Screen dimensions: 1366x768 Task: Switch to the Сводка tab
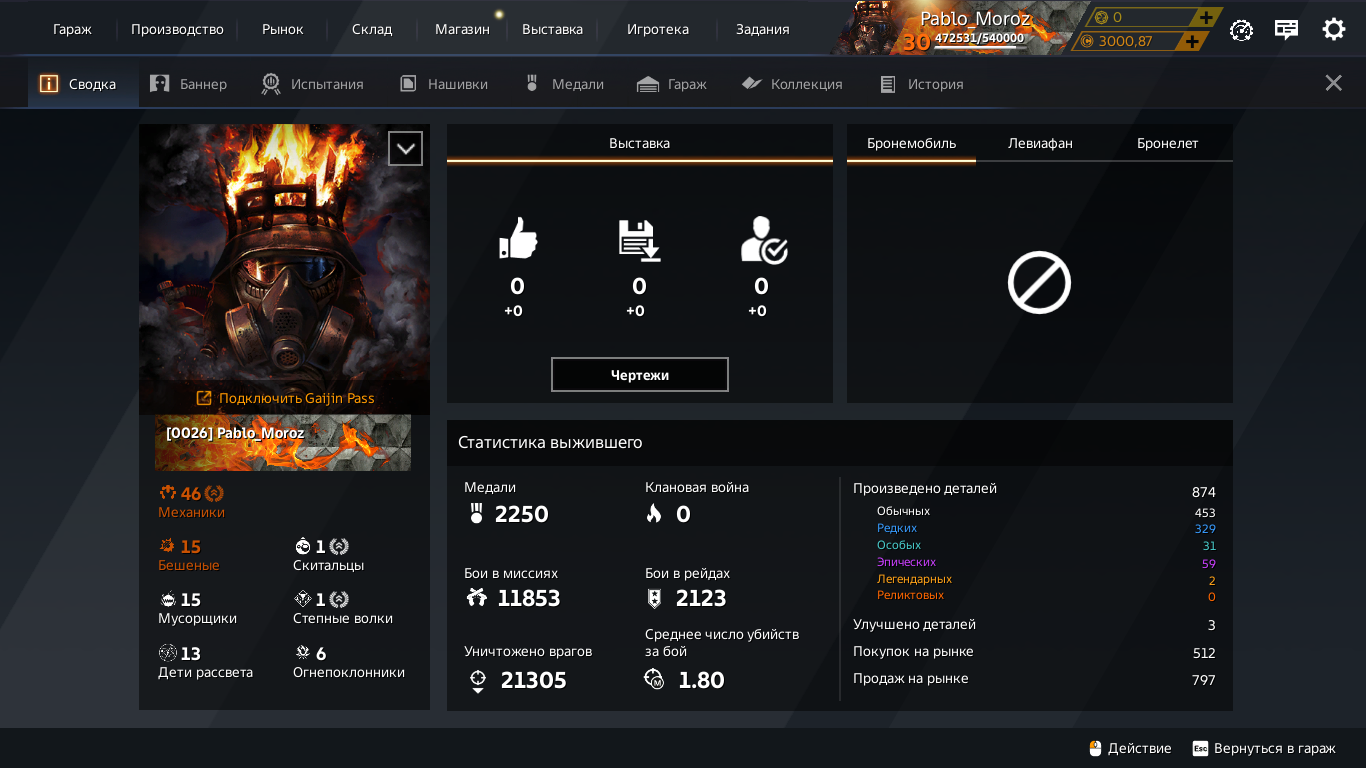[x=83, y=84]
